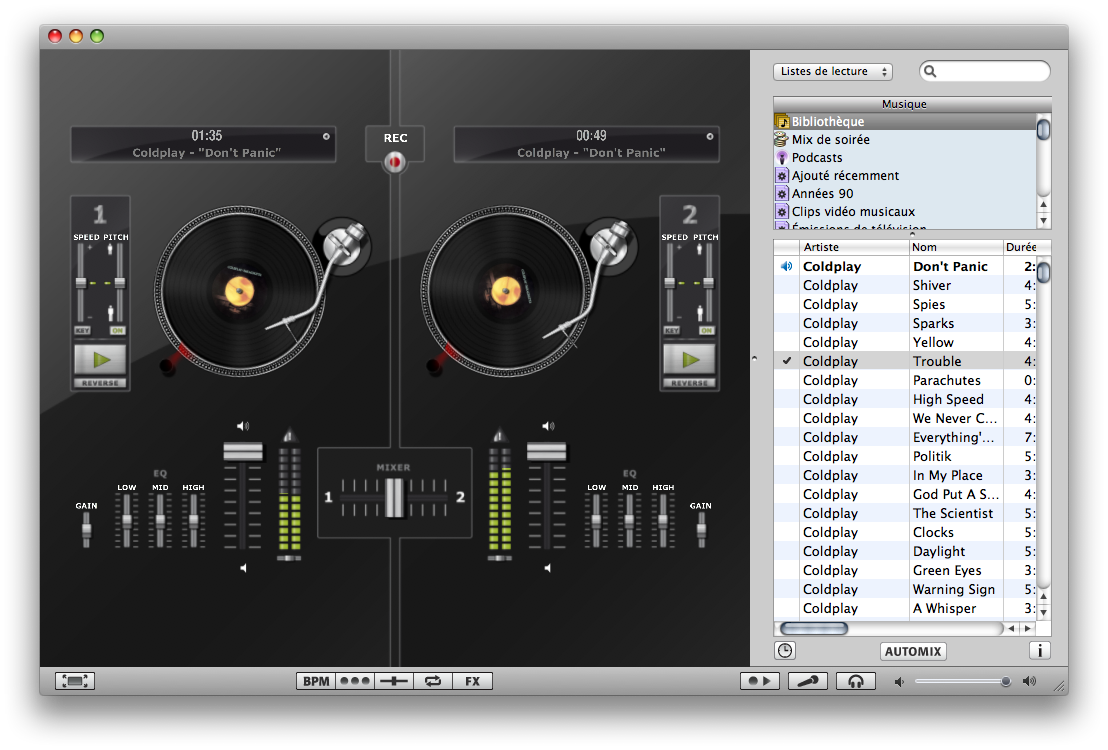Click the crossfade transition icon beside the loop icon
Screen dimensions: 1108x750
tap(394, 681)
